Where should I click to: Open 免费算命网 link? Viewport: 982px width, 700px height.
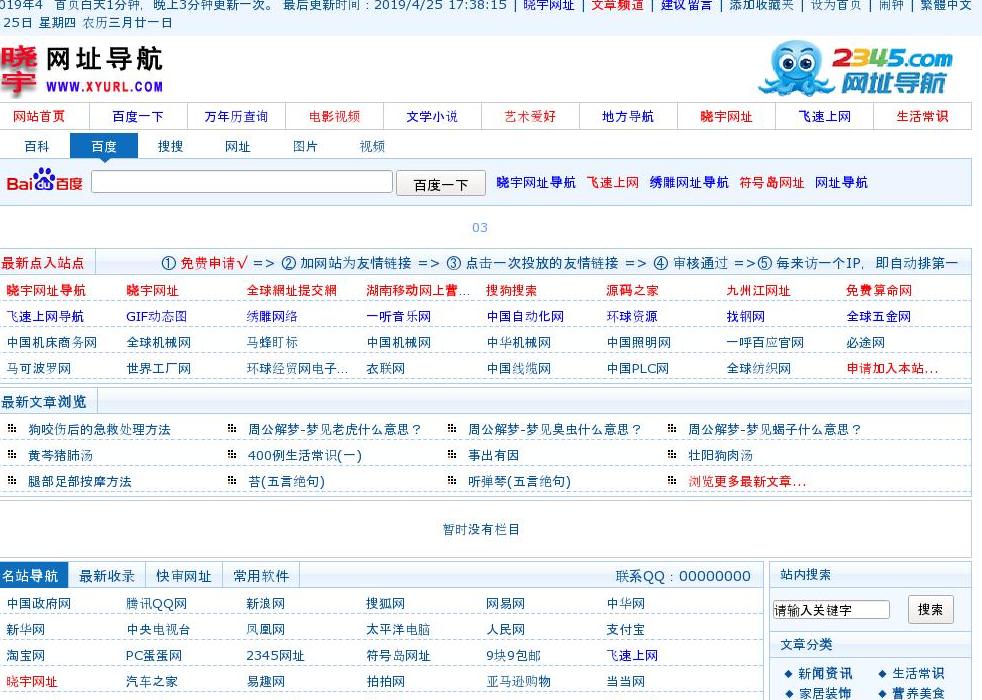pyautogui.click(x=879, y=291)
